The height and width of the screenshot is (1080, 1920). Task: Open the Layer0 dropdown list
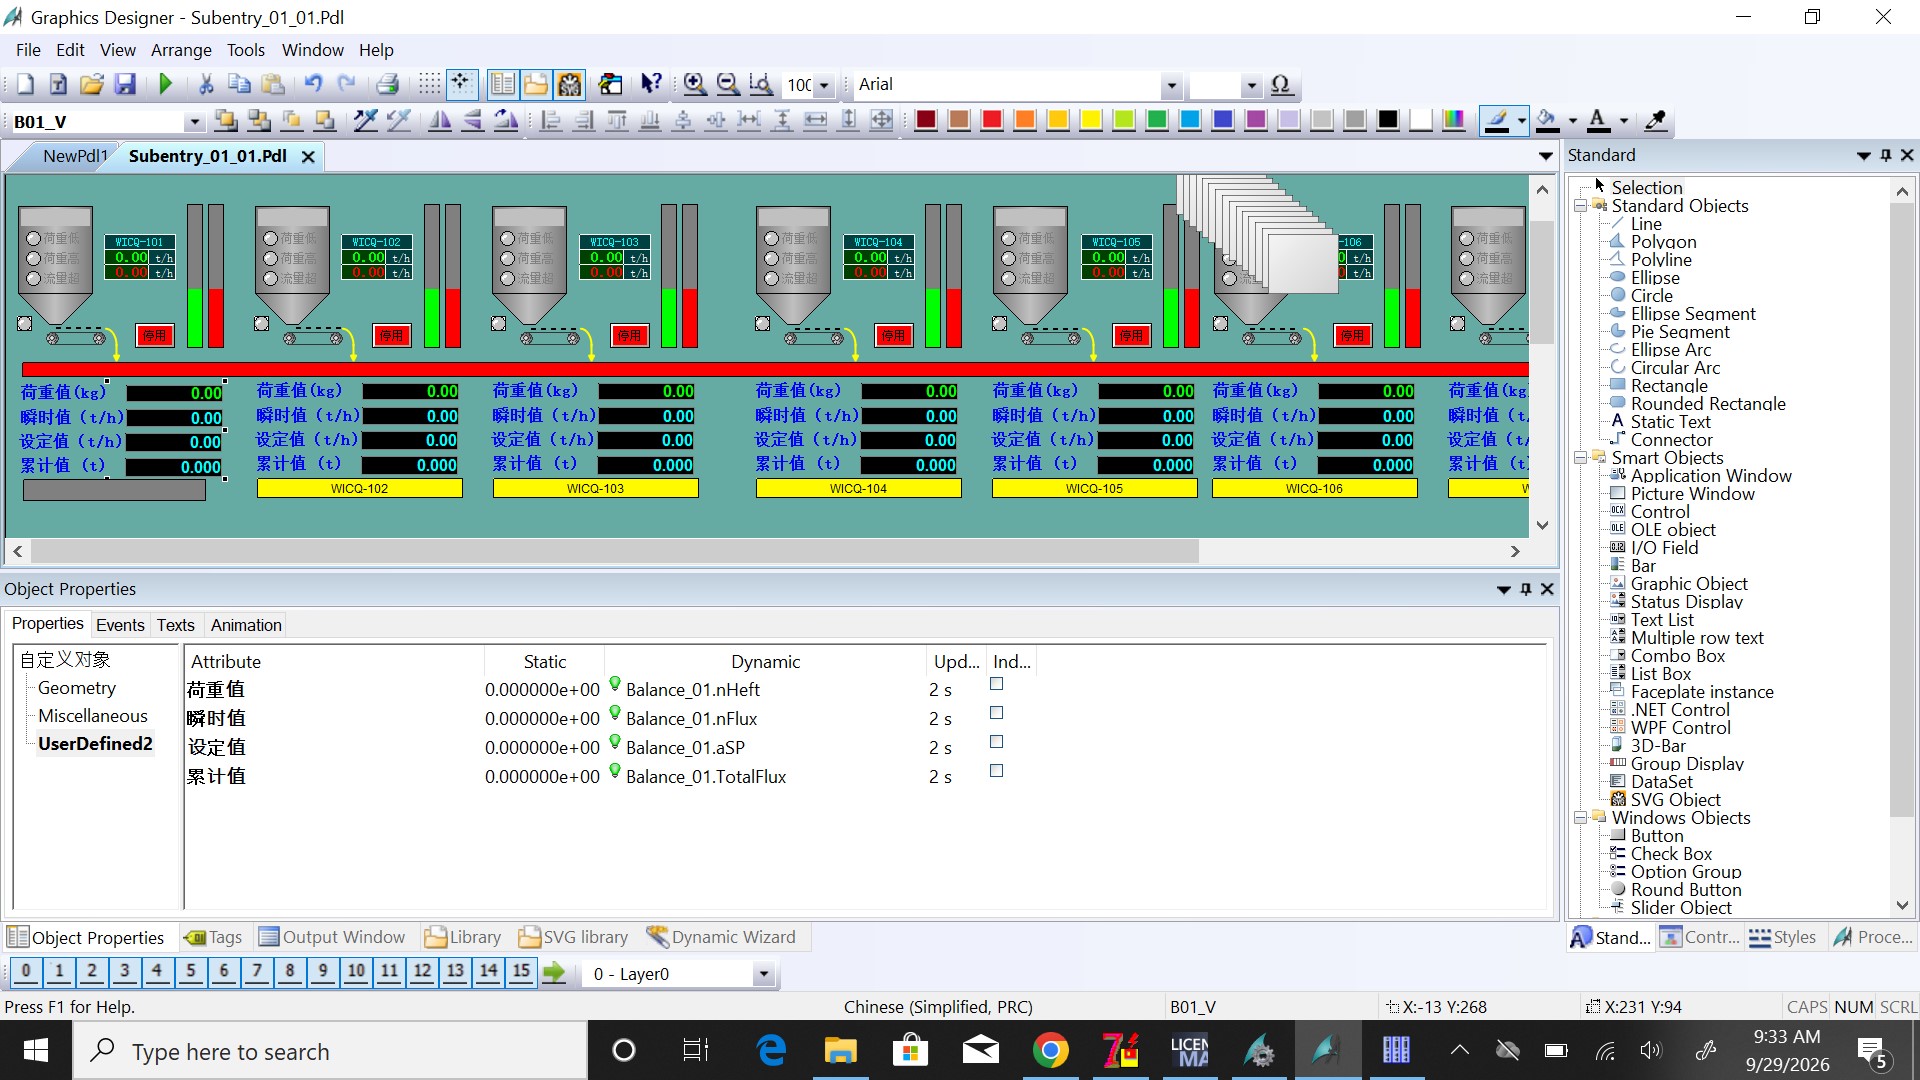(764, 974)
